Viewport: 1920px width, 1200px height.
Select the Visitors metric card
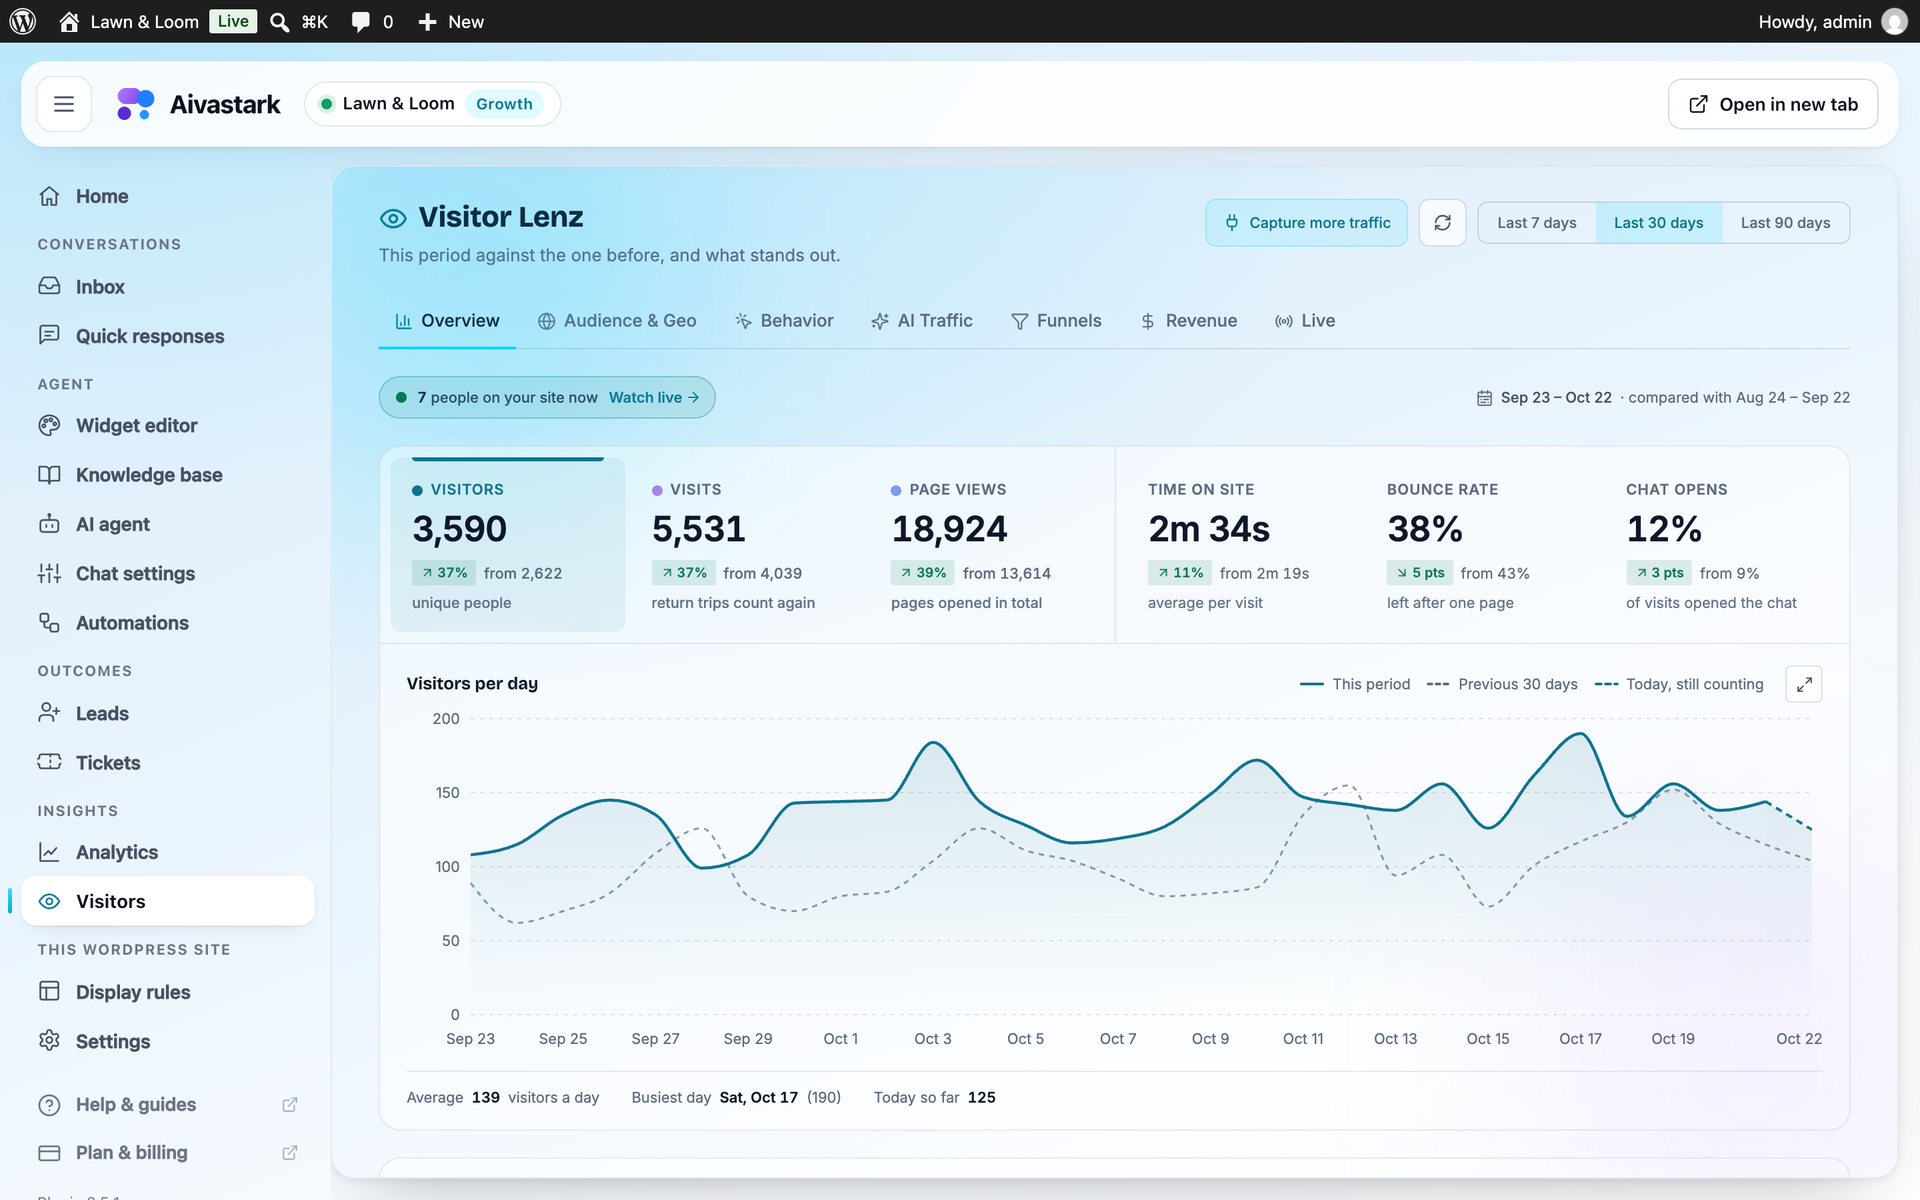508,544
